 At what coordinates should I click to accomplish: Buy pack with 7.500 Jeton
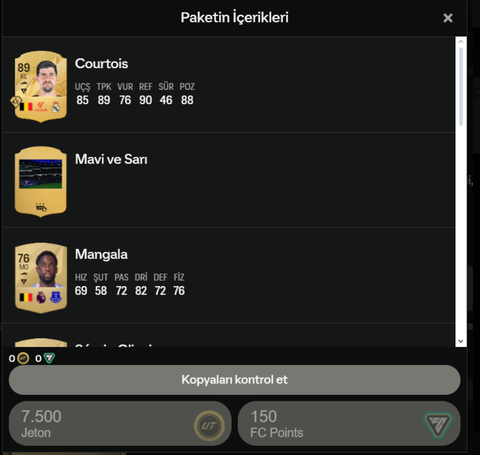pyautogui.click(x=120, y=424)
